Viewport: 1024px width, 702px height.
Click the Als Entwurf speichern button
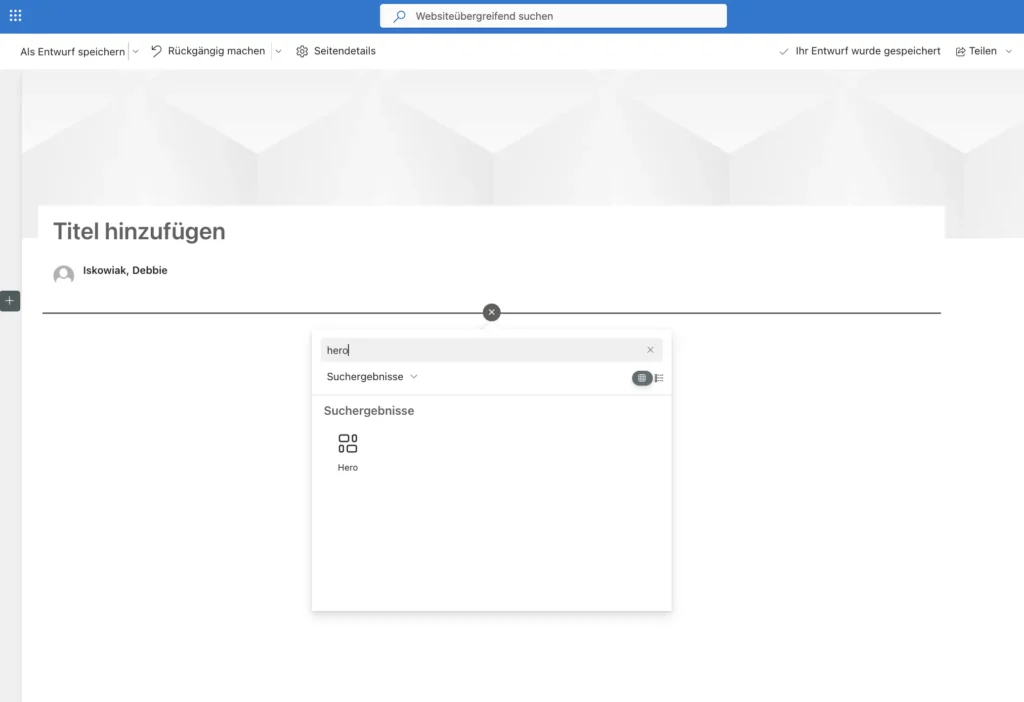(72, 51)
